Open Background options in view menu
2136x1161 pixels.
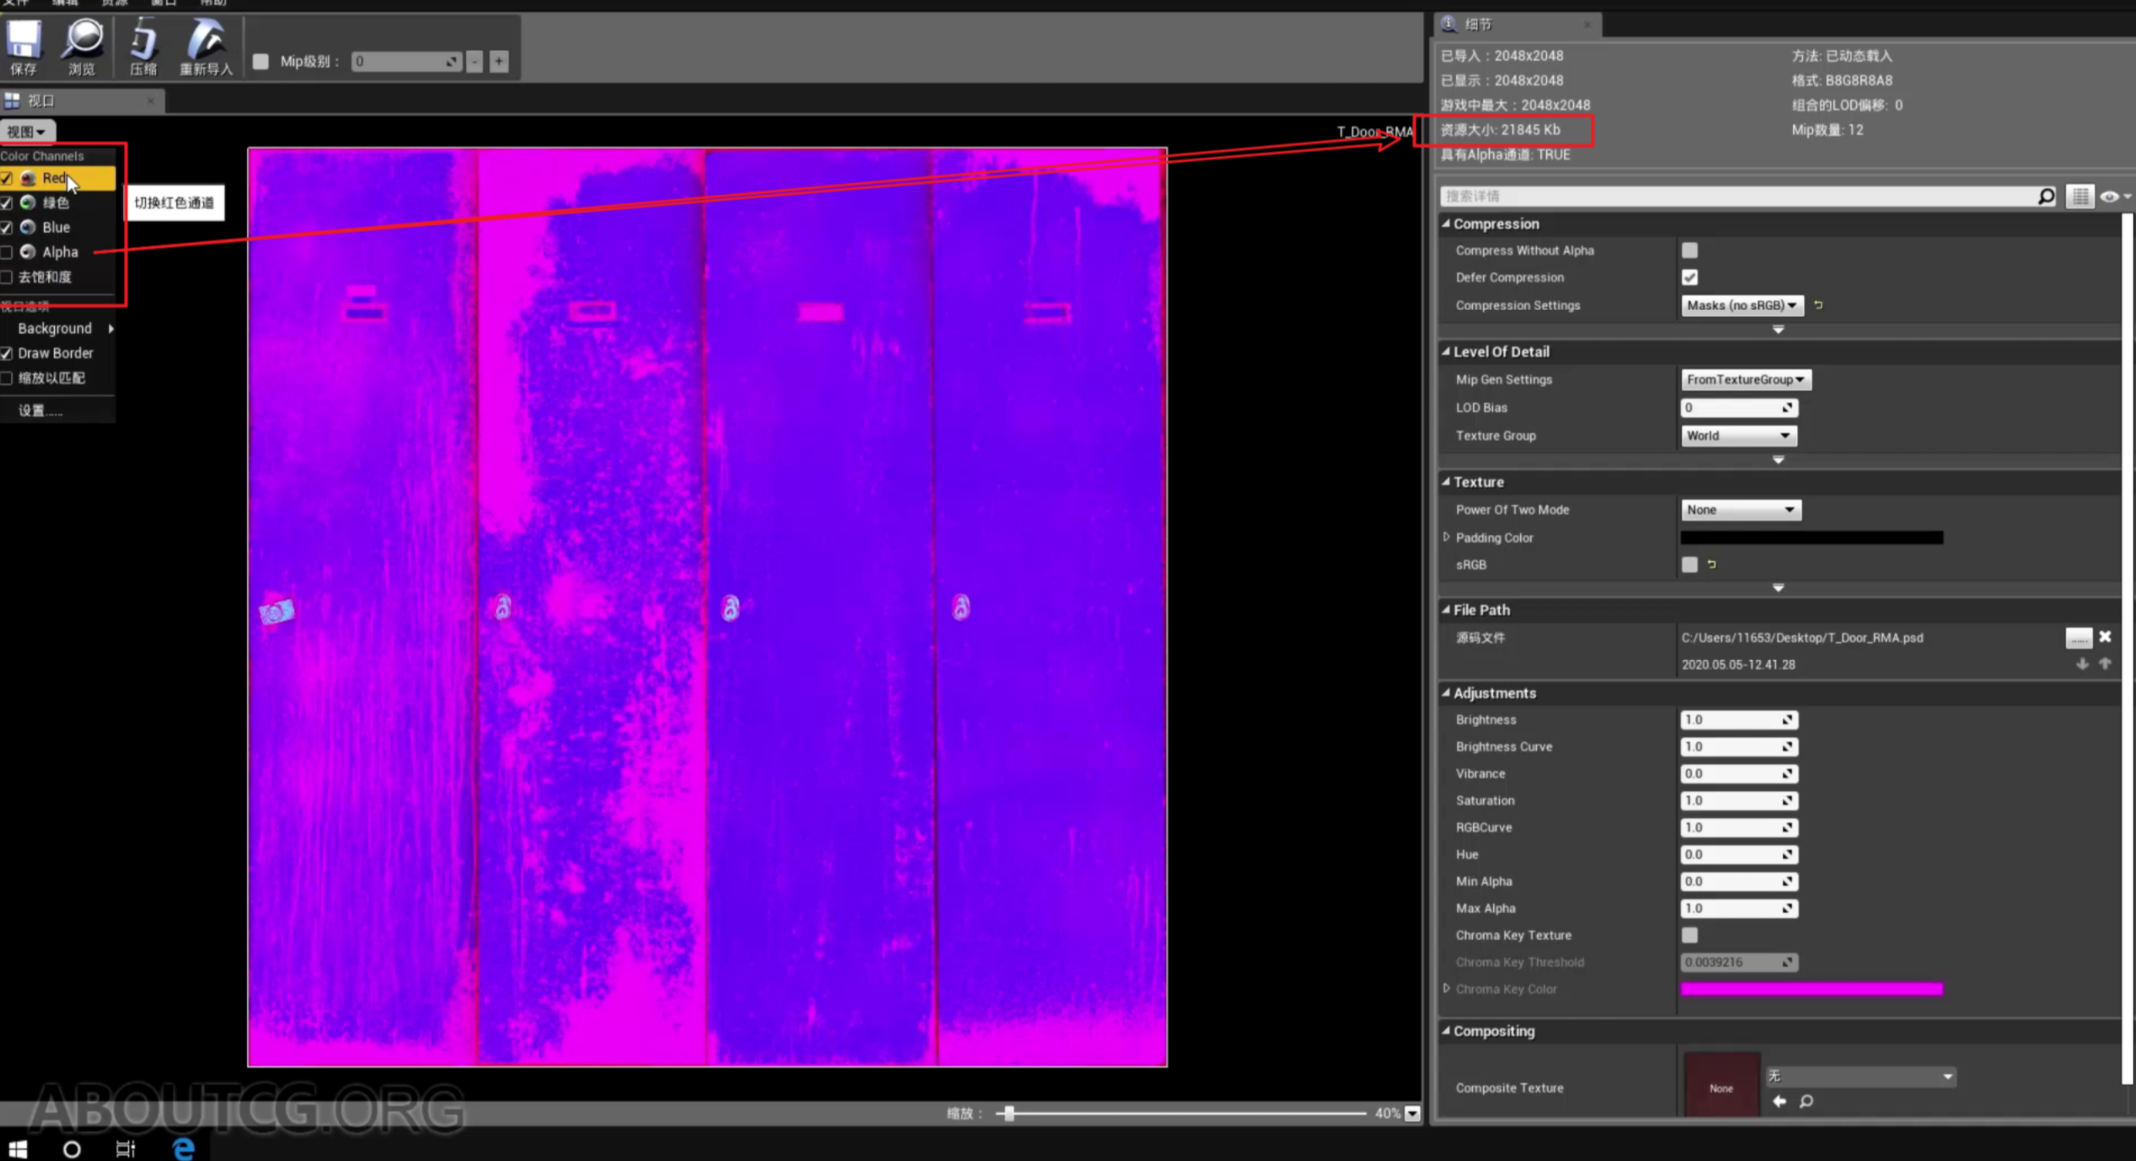tap(55, 328)
